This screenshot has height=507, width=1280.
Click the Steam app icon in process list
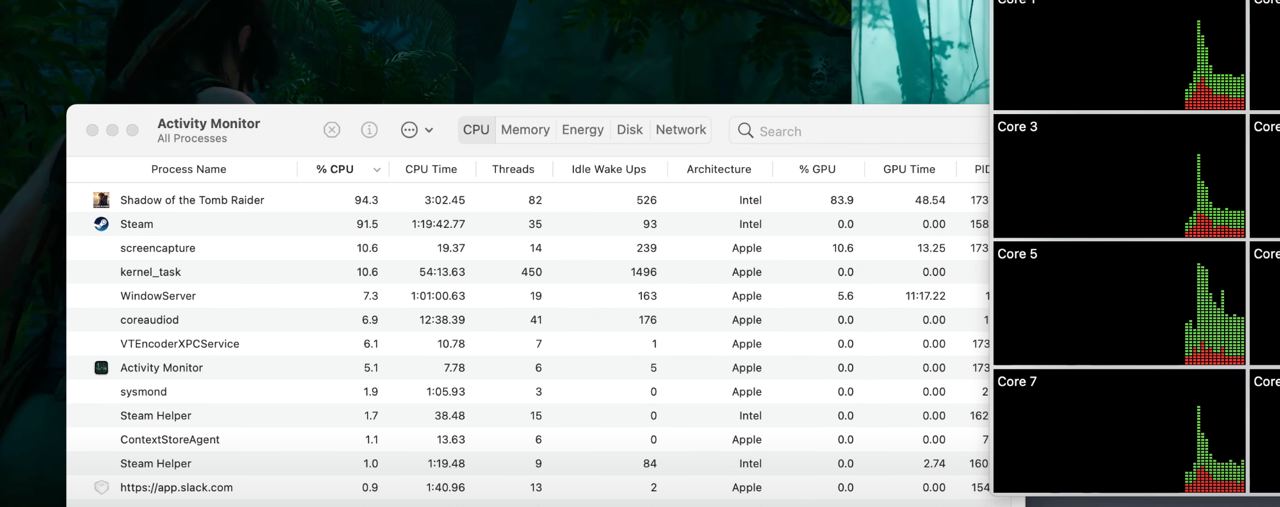(x=101, y=224)
